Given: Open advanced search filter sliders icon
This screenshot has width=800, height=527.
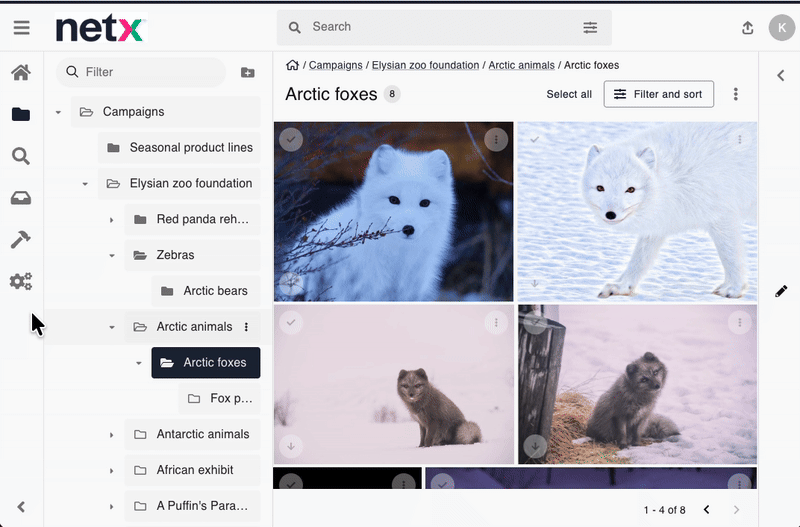Looking at the screenshot, I should tap(590, 28).
